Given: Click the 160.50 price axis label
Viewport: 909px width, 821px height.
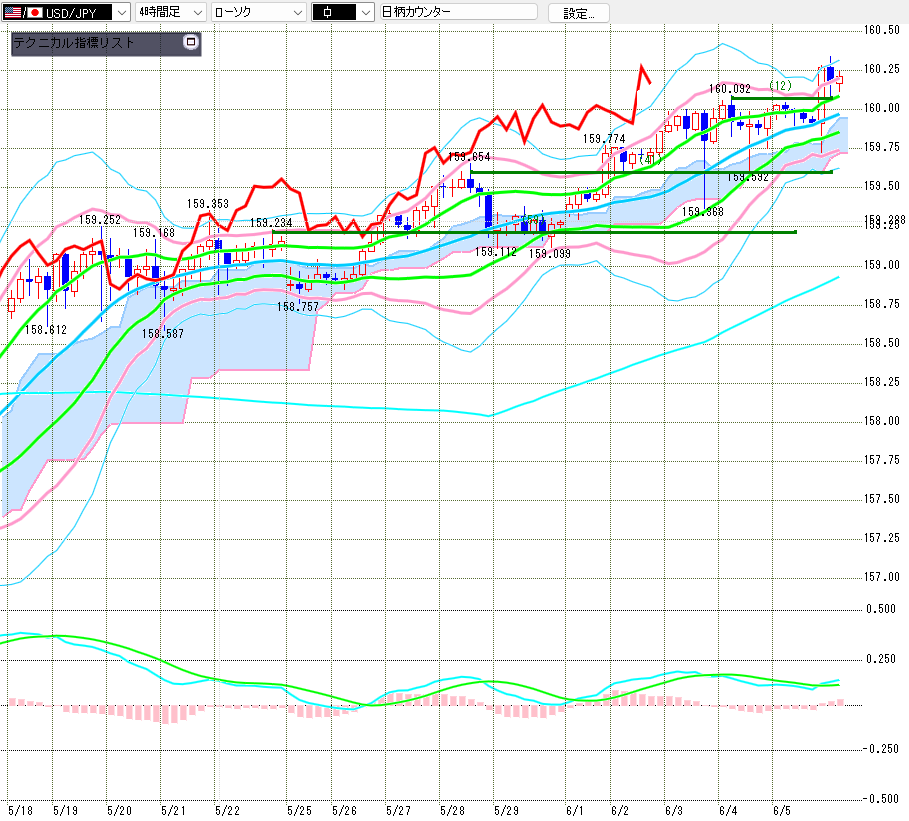Looking at the screenshot, I should pyautogui.click(x=882, y=30).
